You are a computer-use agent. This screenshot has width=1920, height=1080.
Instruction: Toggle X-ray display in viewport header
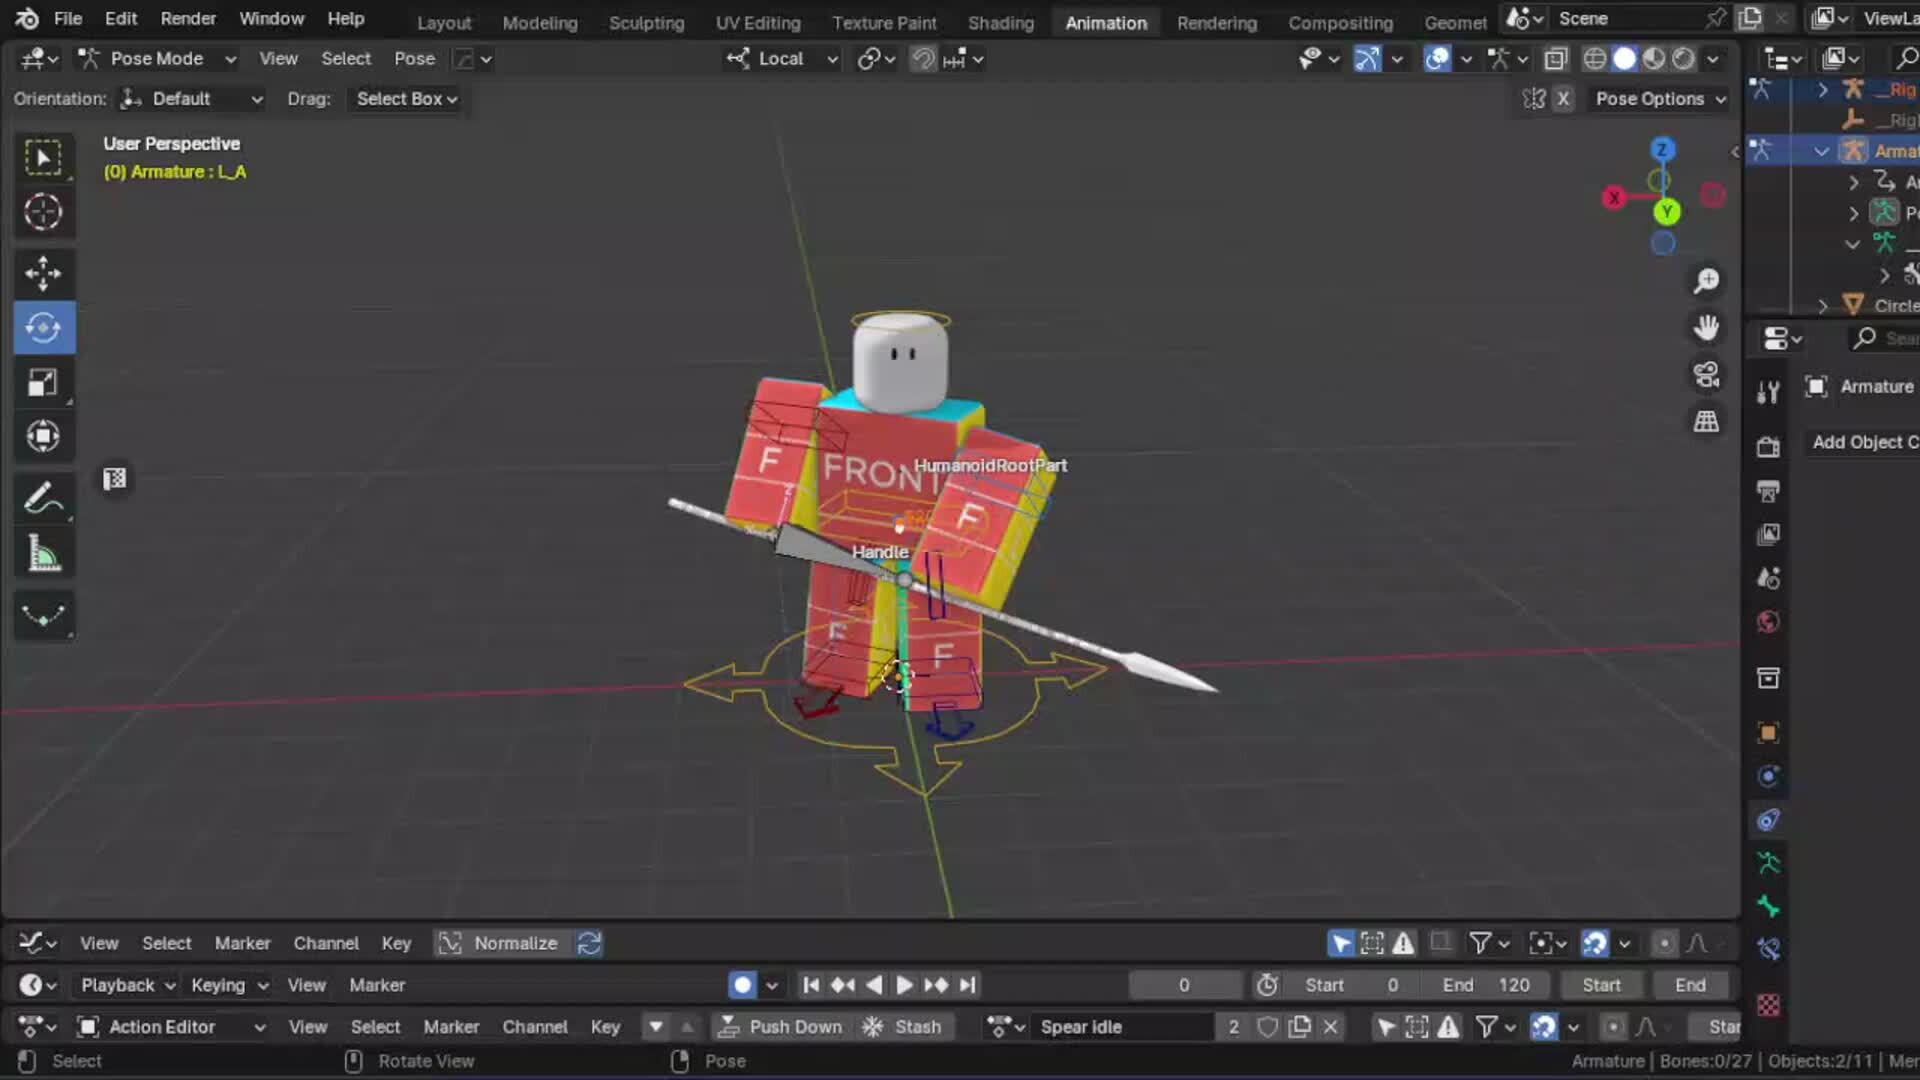1555,59
